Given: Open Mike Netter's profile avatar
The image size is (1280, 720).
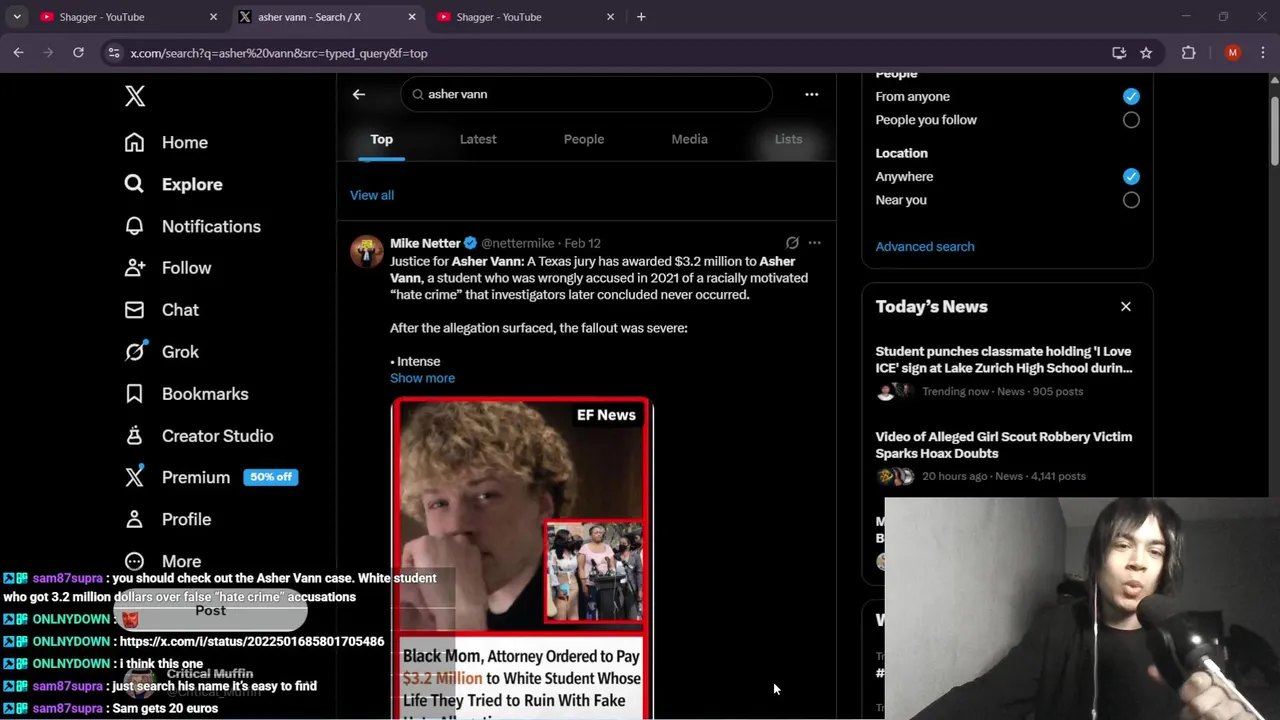Looking at the screenshot, I should [x=367, y=252].
